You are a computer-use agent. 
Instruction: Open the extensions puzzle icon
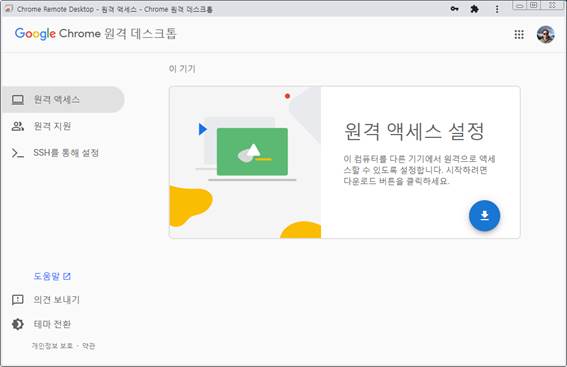474,9
